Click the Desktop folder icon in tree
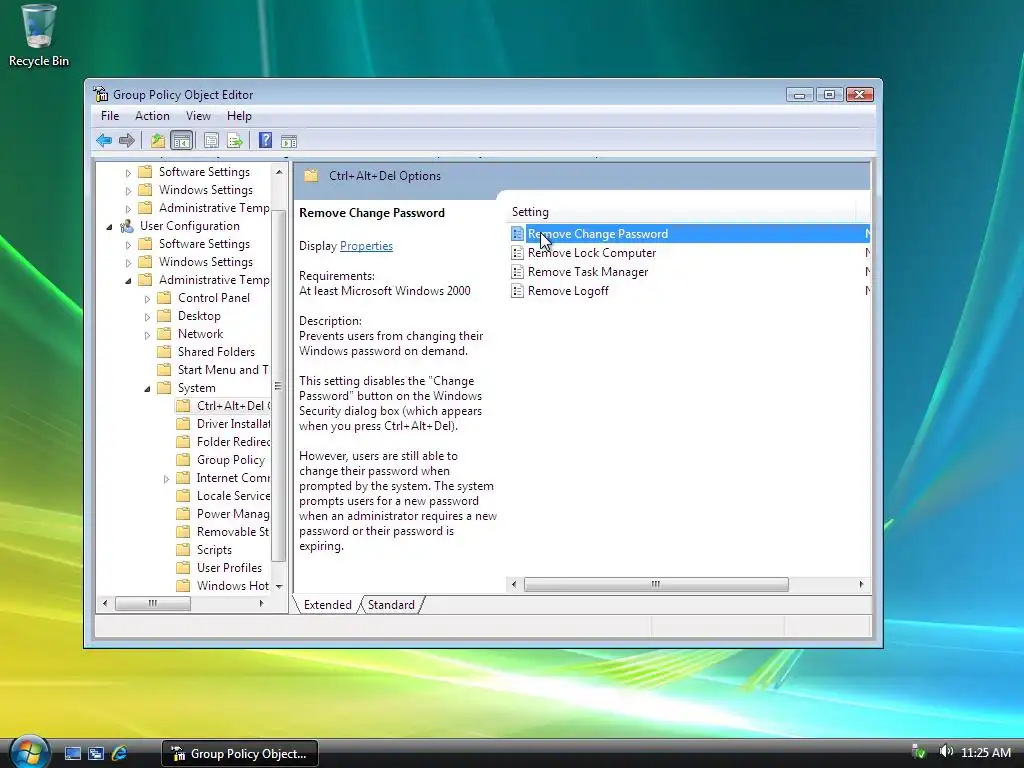 [x=165, y=316]
